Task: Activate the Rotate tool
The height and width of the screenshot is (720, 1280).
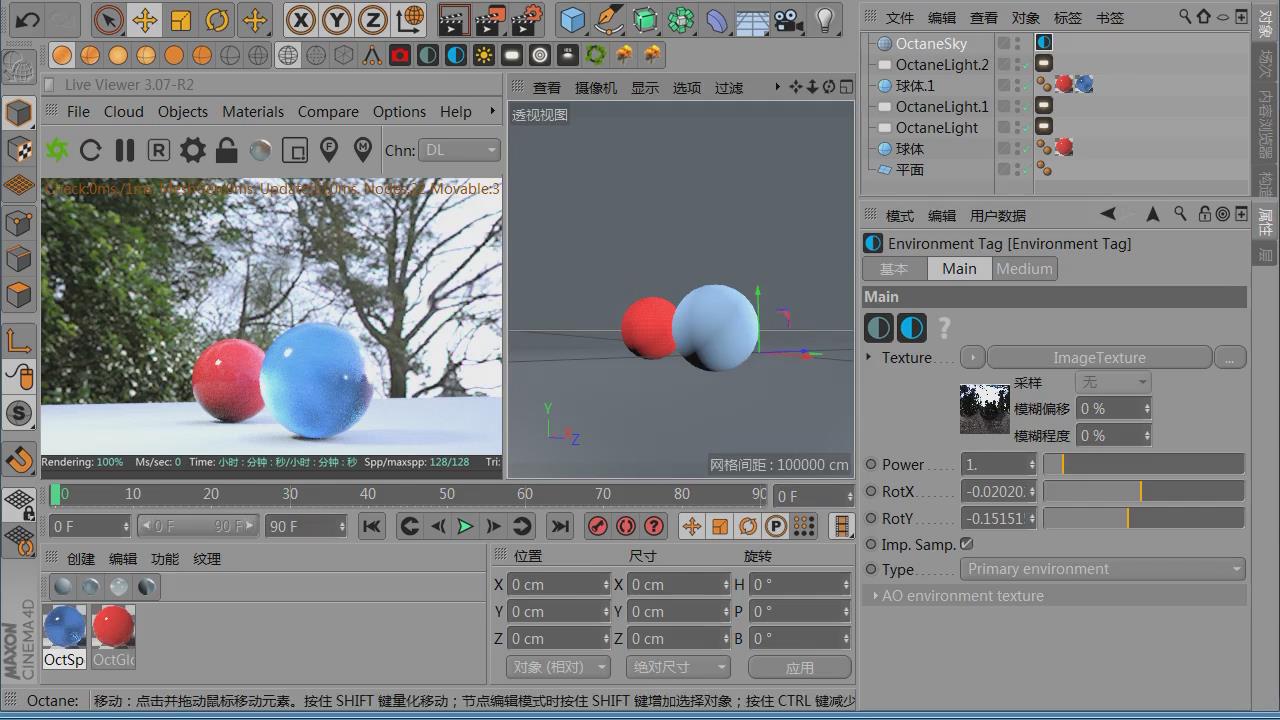Action: (x=217, y=19)
